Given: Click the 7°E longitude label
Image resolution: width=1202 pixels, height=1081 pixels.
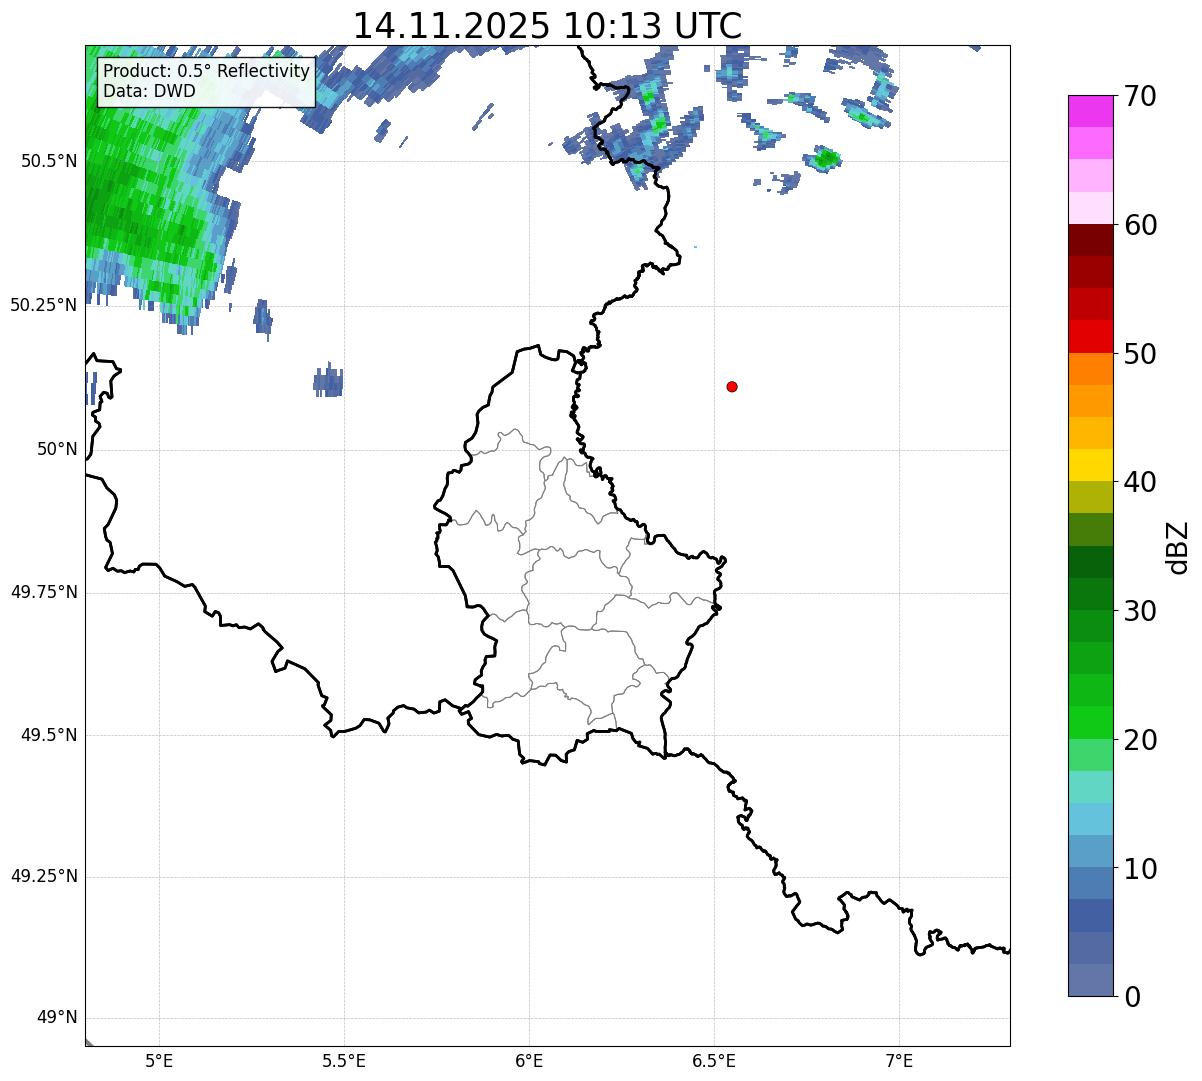Looking at the screenshot, I should click(x=900, y=1060).
